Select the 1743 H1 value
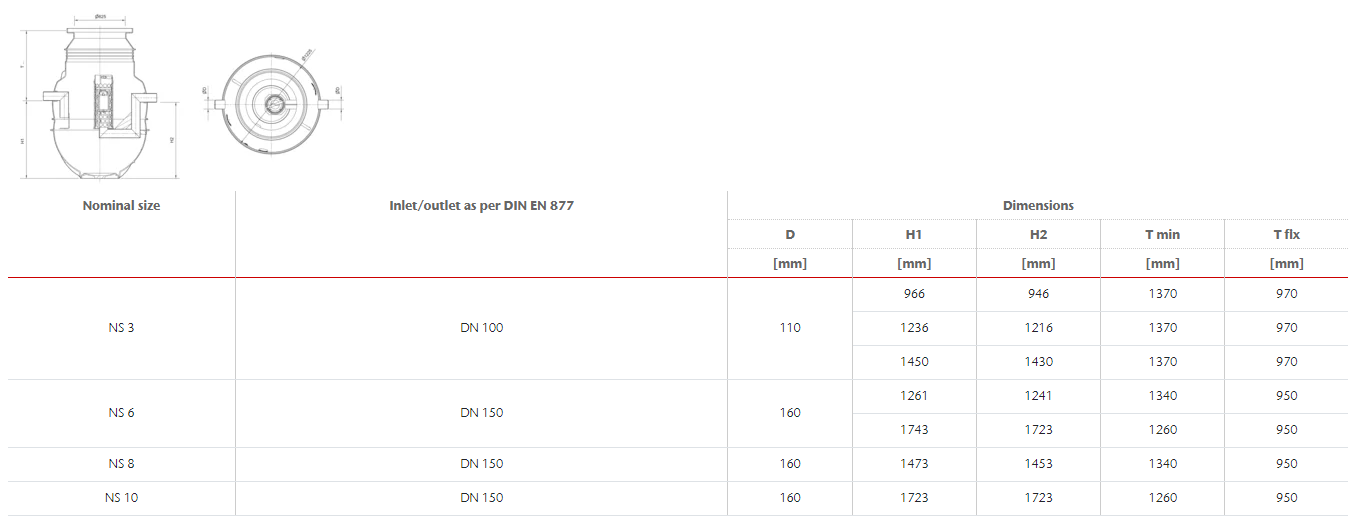The image size is (1357, 532). [913, 430]
